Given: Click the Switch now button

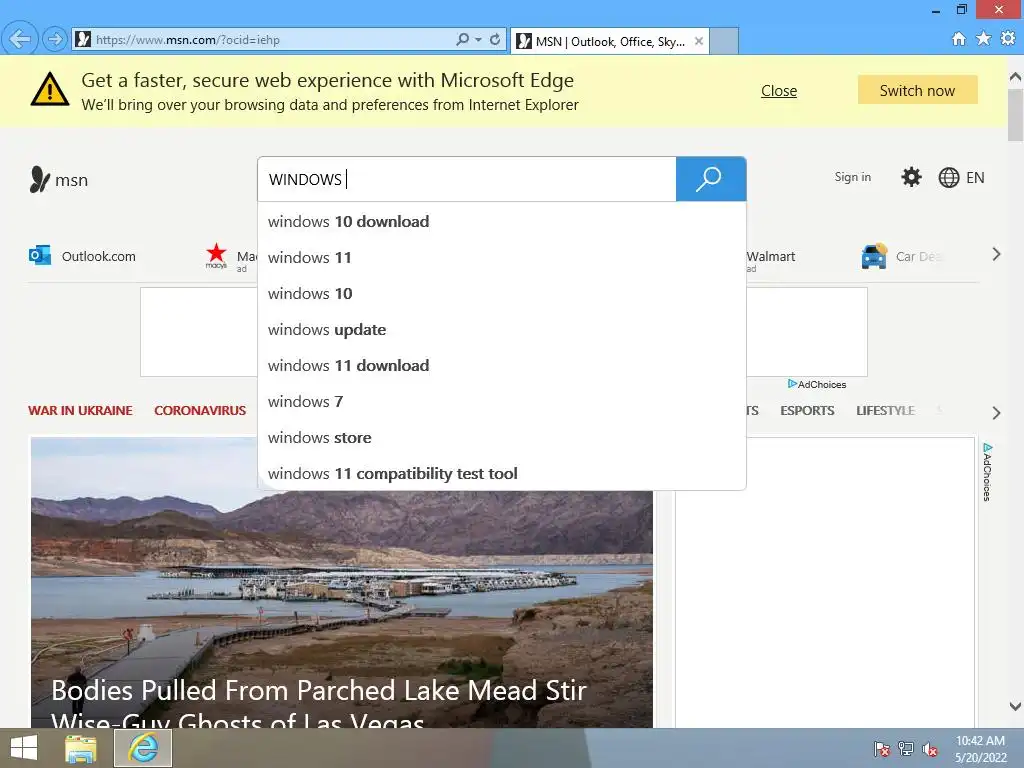Looking at the screenshot, I should click(x=918, y=90).
